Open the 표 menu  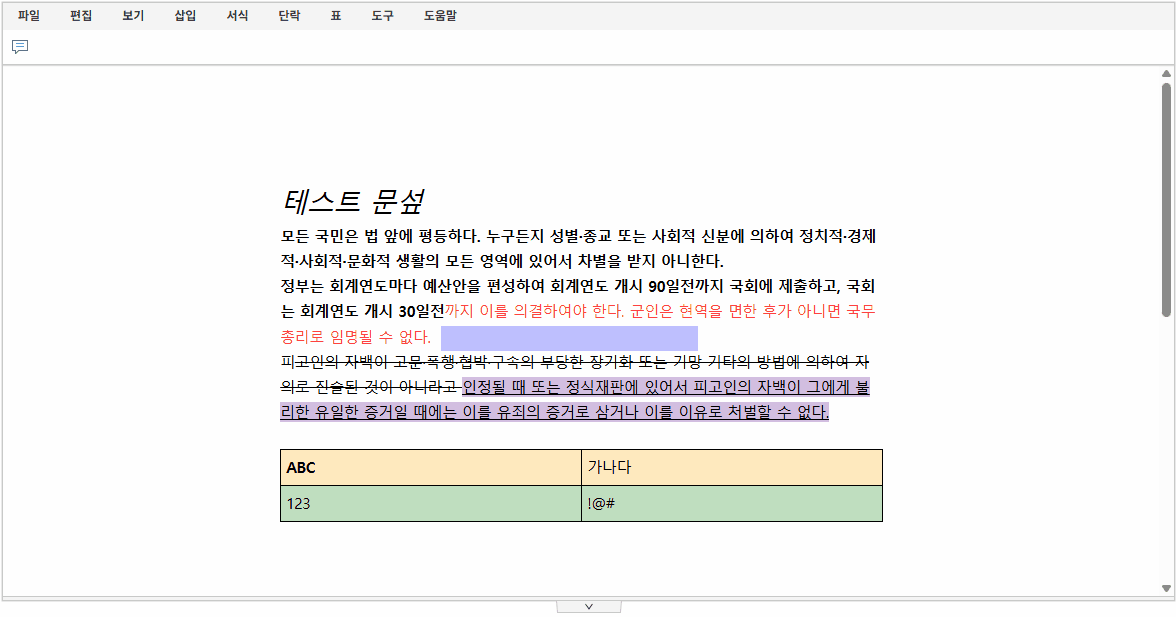point(335,15)
